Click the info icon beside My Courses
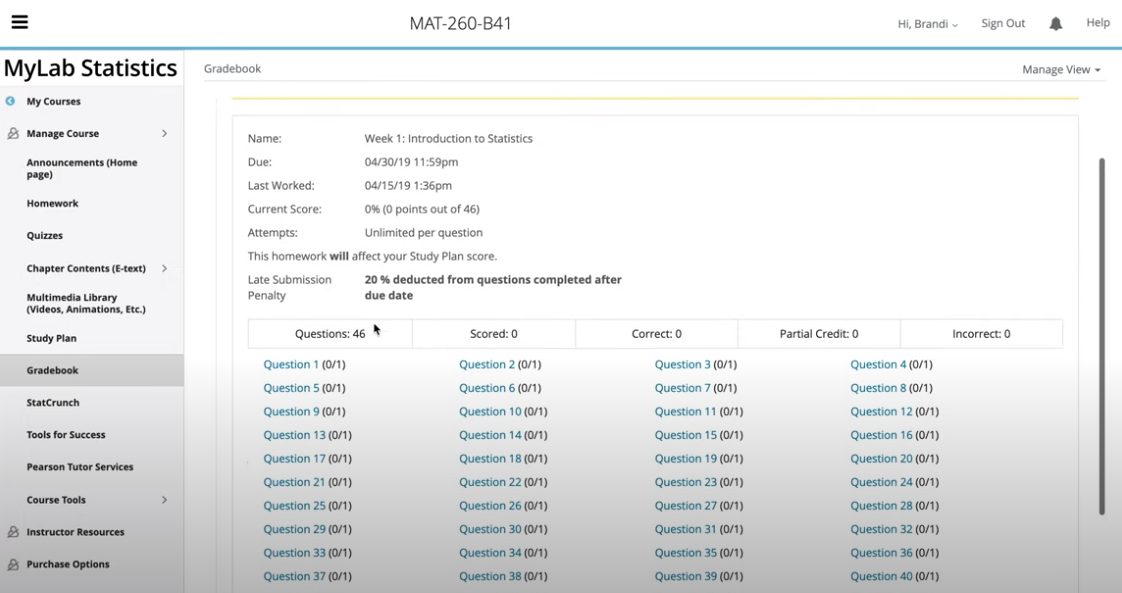The height and width of the screenshot is (593, 1122). pyautogui.click(x=10, y=101)
